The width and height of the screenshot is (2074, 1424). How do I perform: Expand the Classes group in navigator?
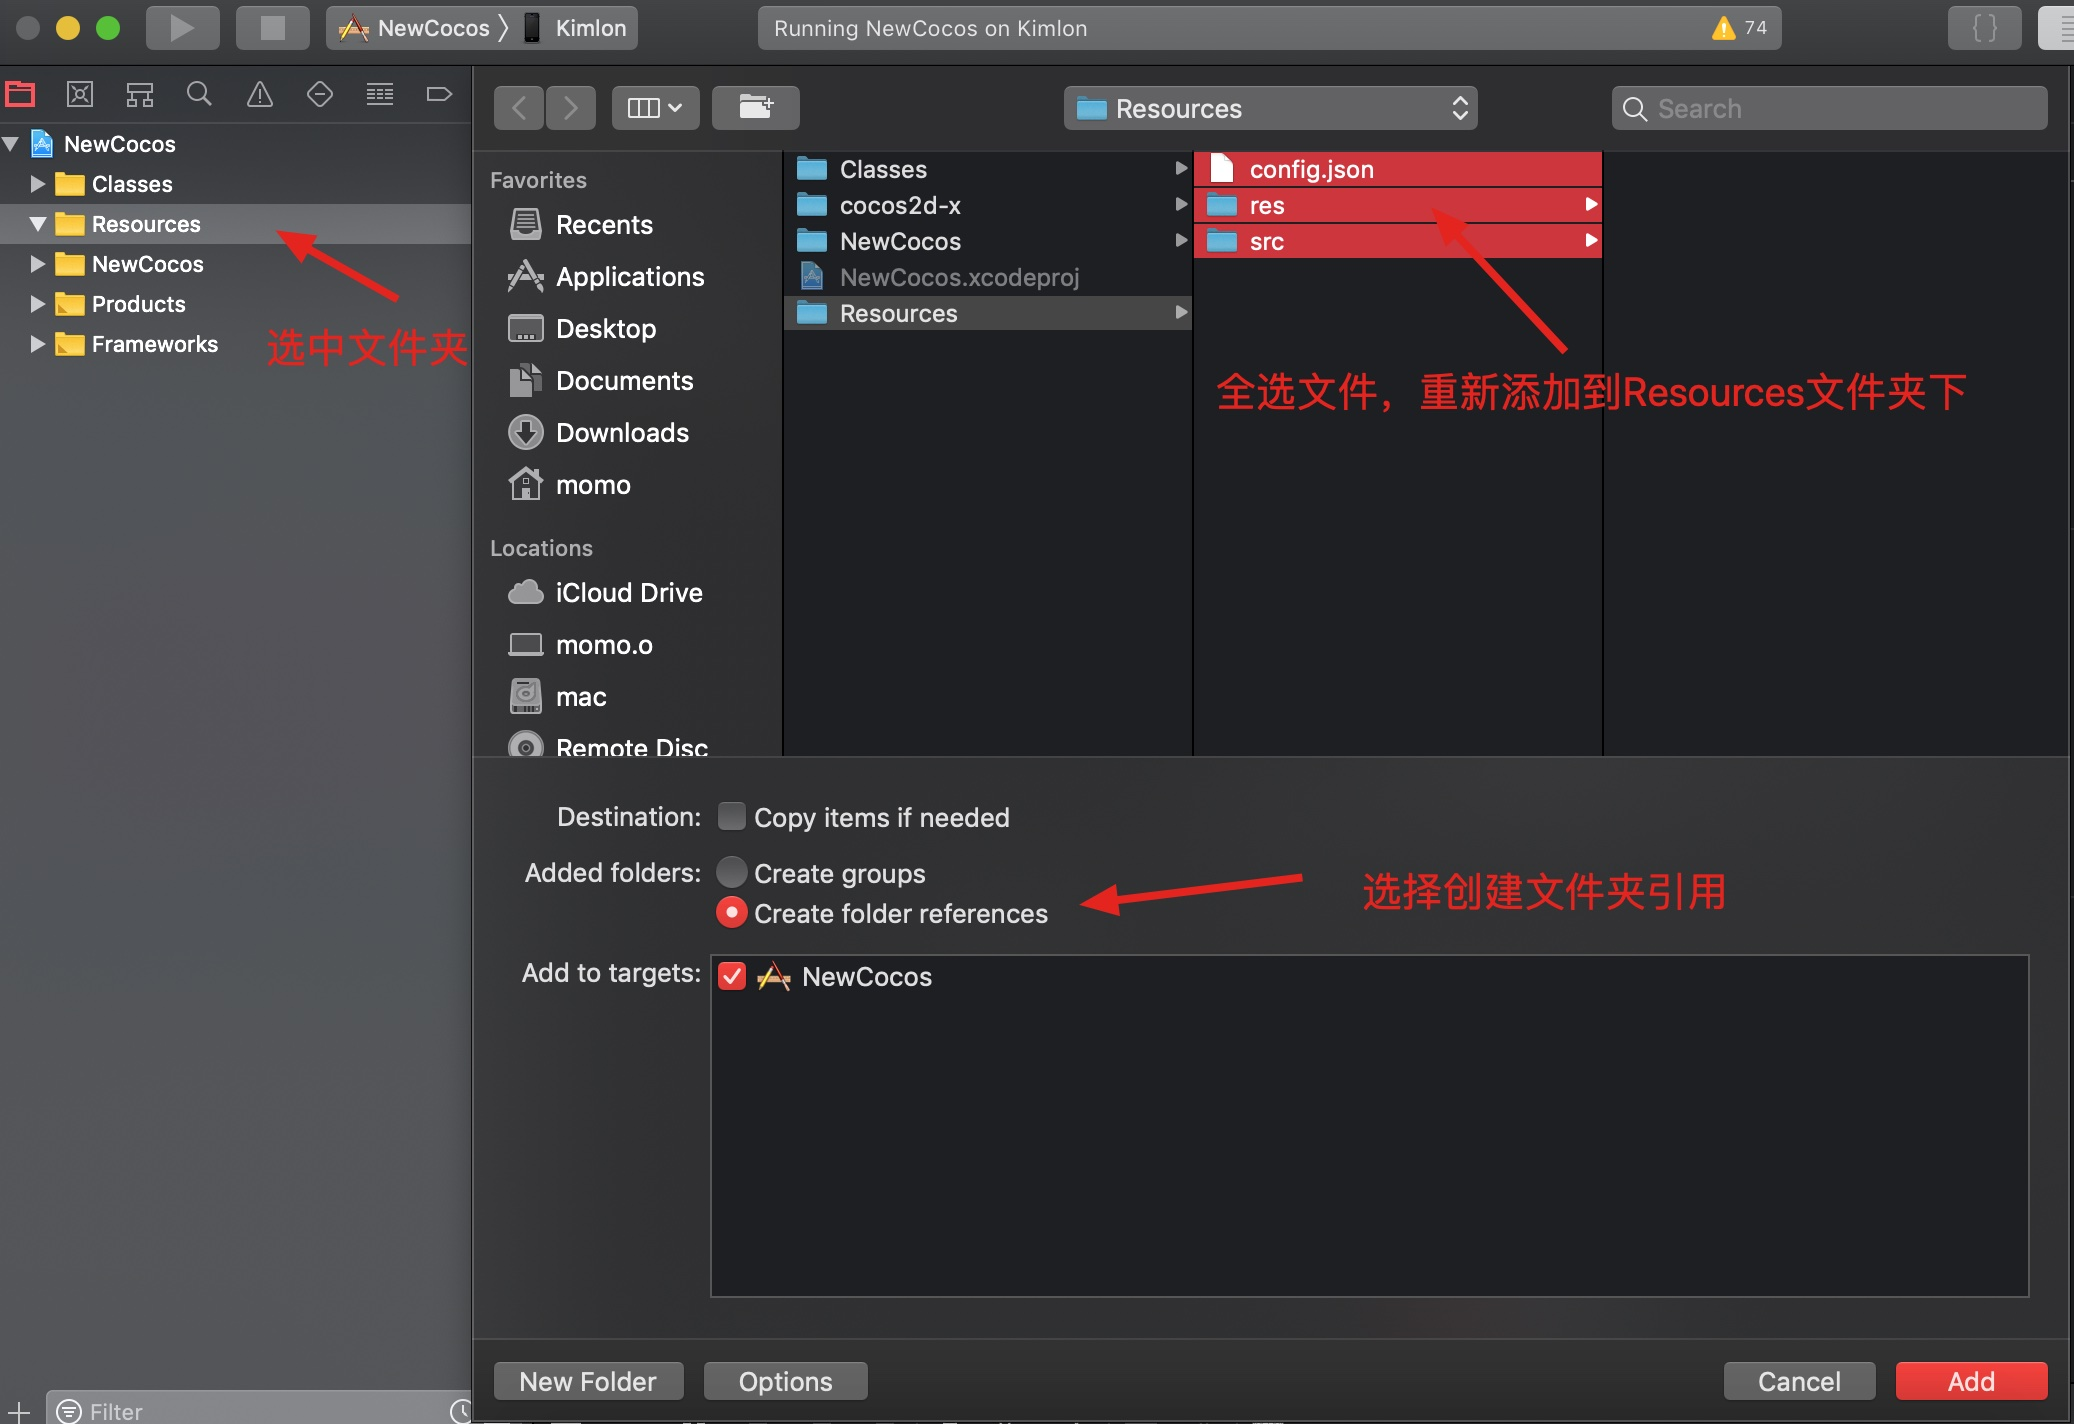point(38,184)
